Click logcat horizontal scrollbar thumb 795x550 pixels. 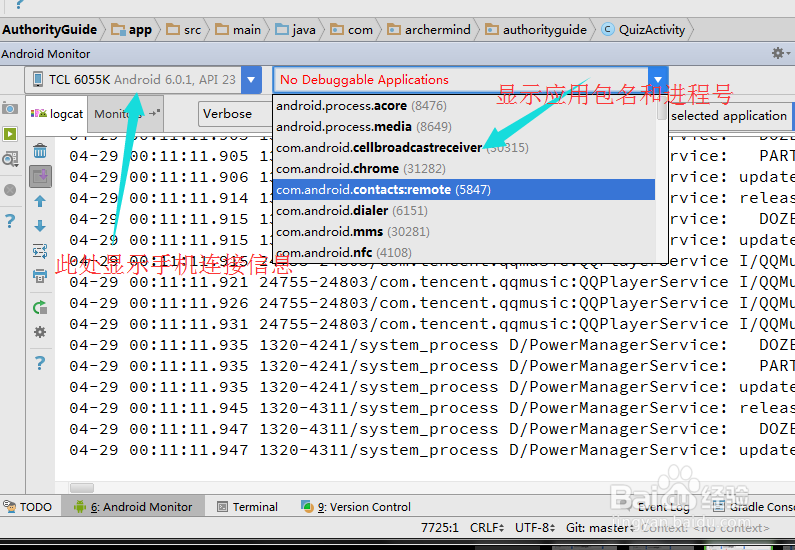pos(82,488)
